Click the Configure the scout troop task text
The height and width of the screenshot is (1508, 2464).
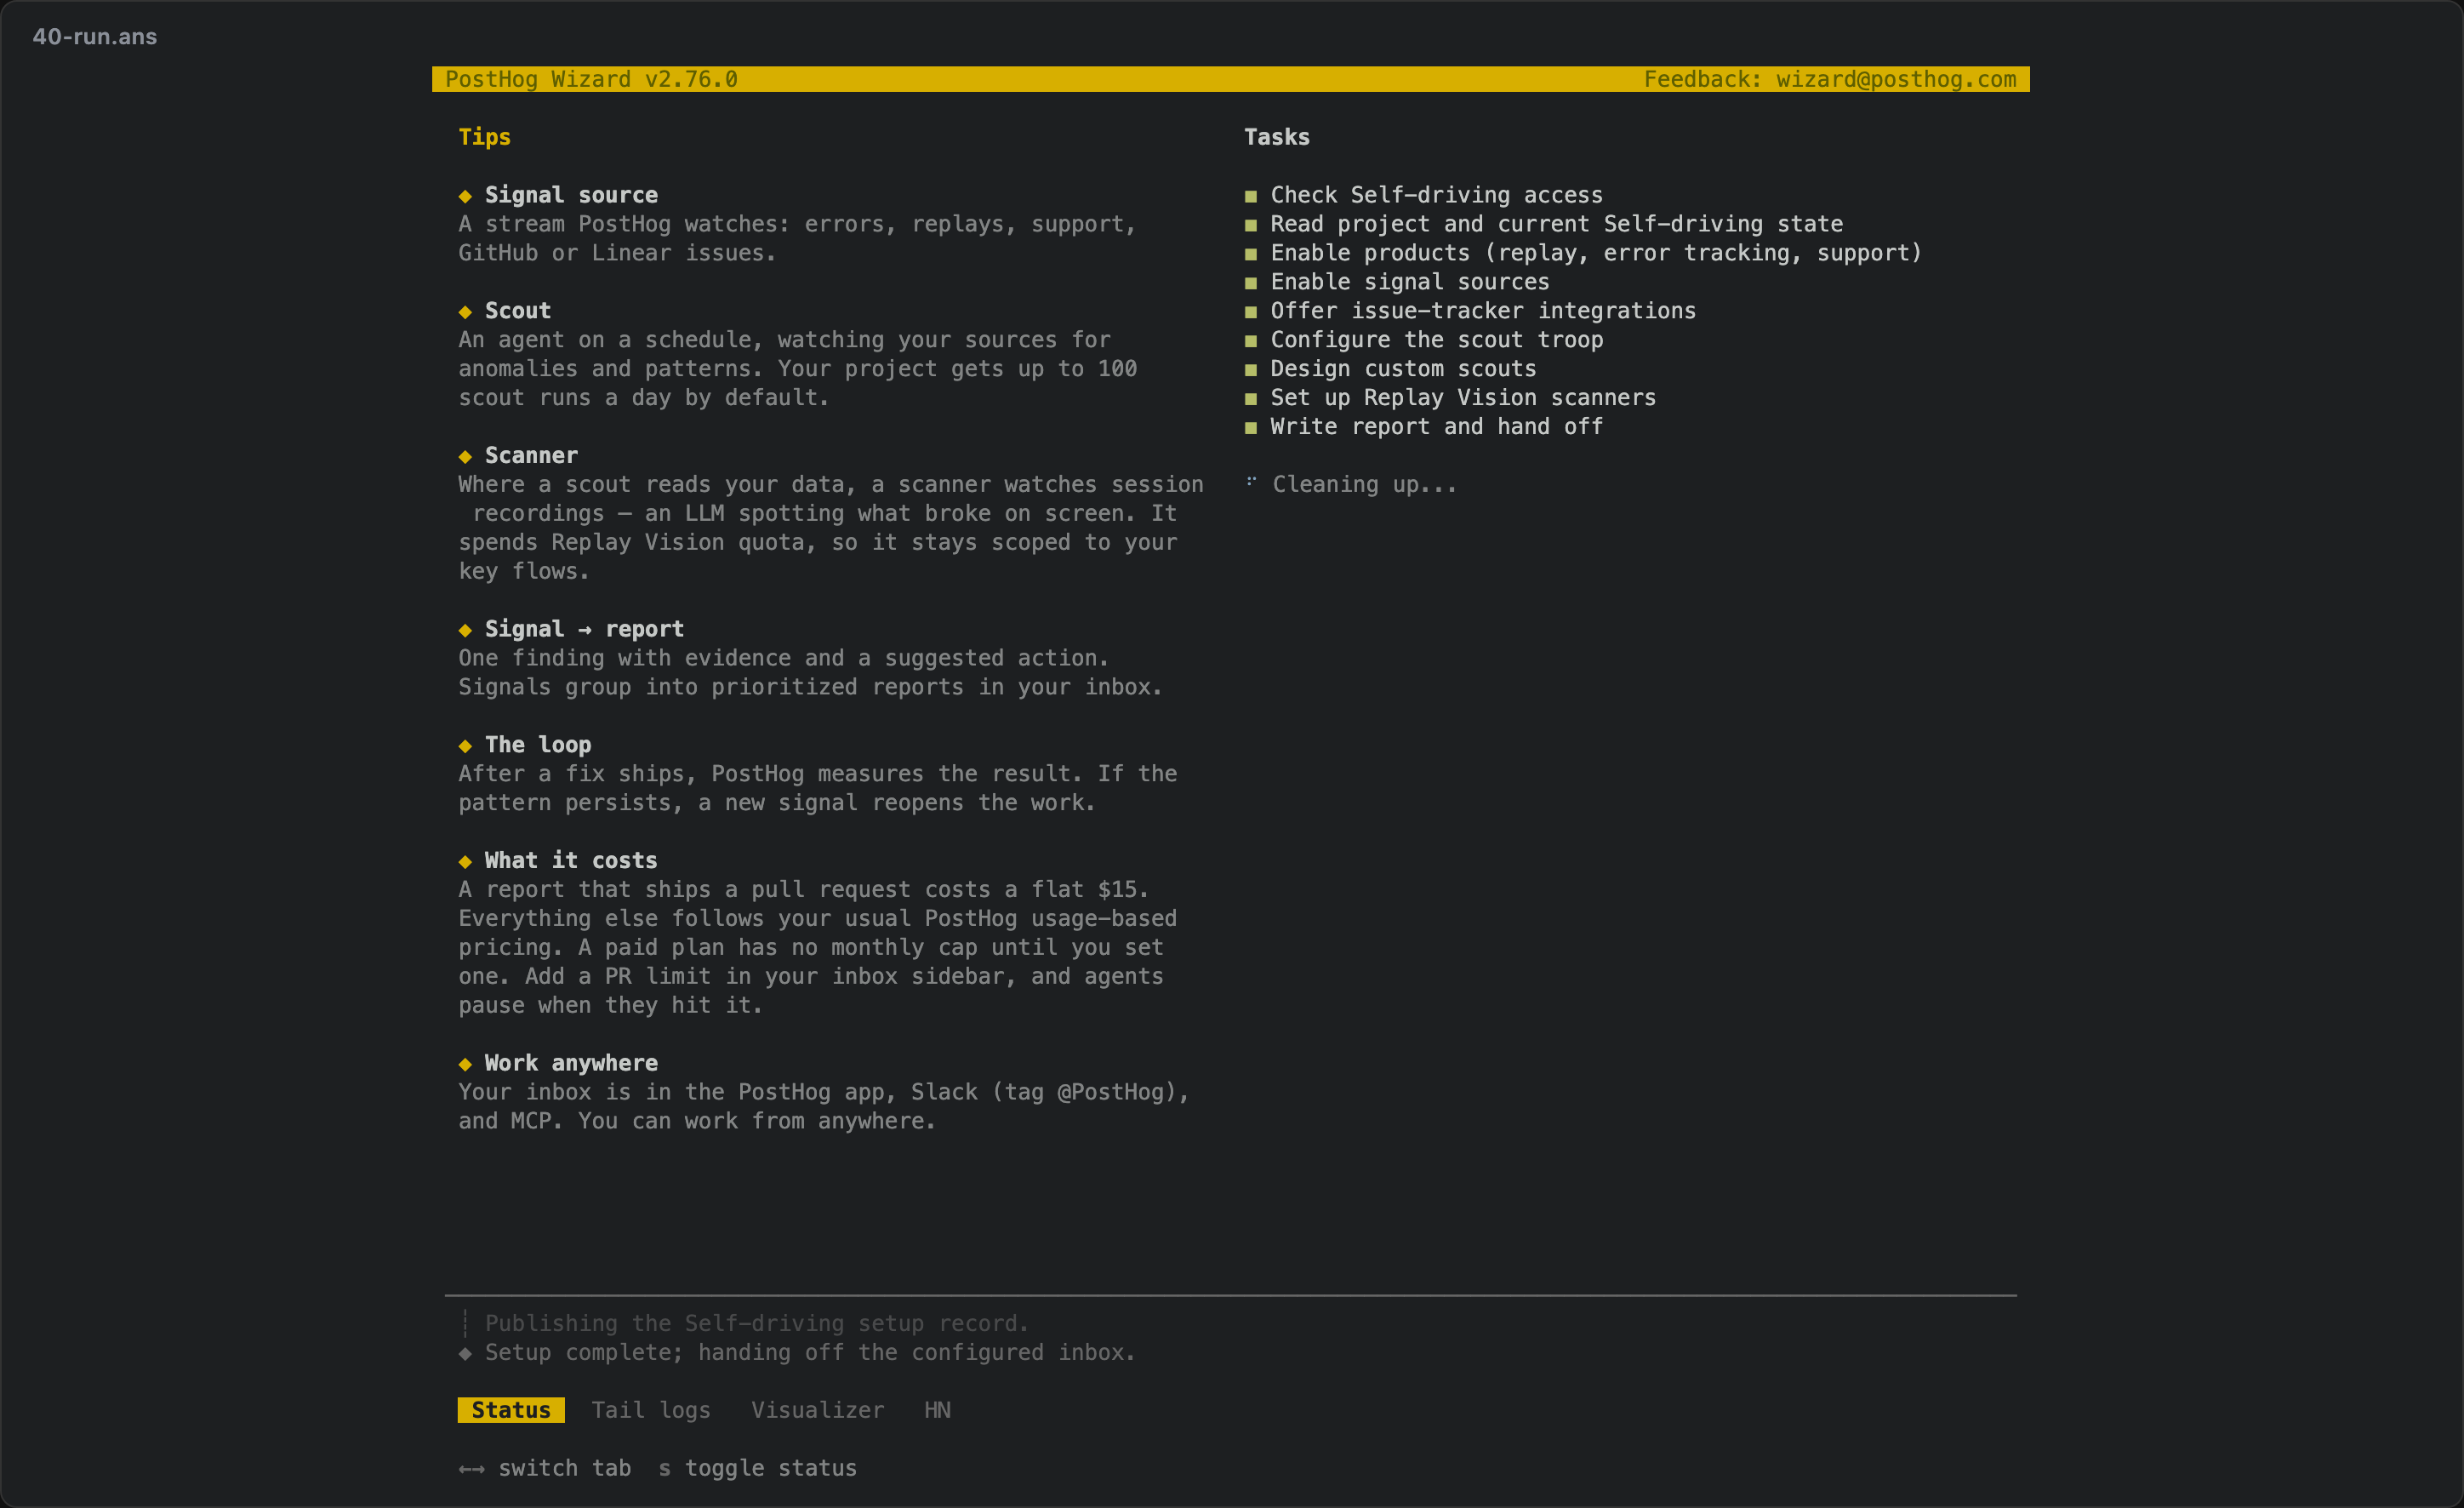click(1436, 340)
